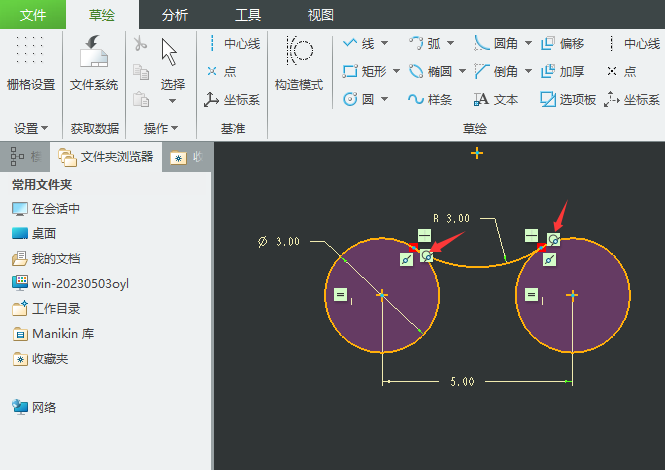Switch to the favorites 收藏夹 panel tab
The width and height of the screenshot is (665, 470).
[x=187, y=157]
